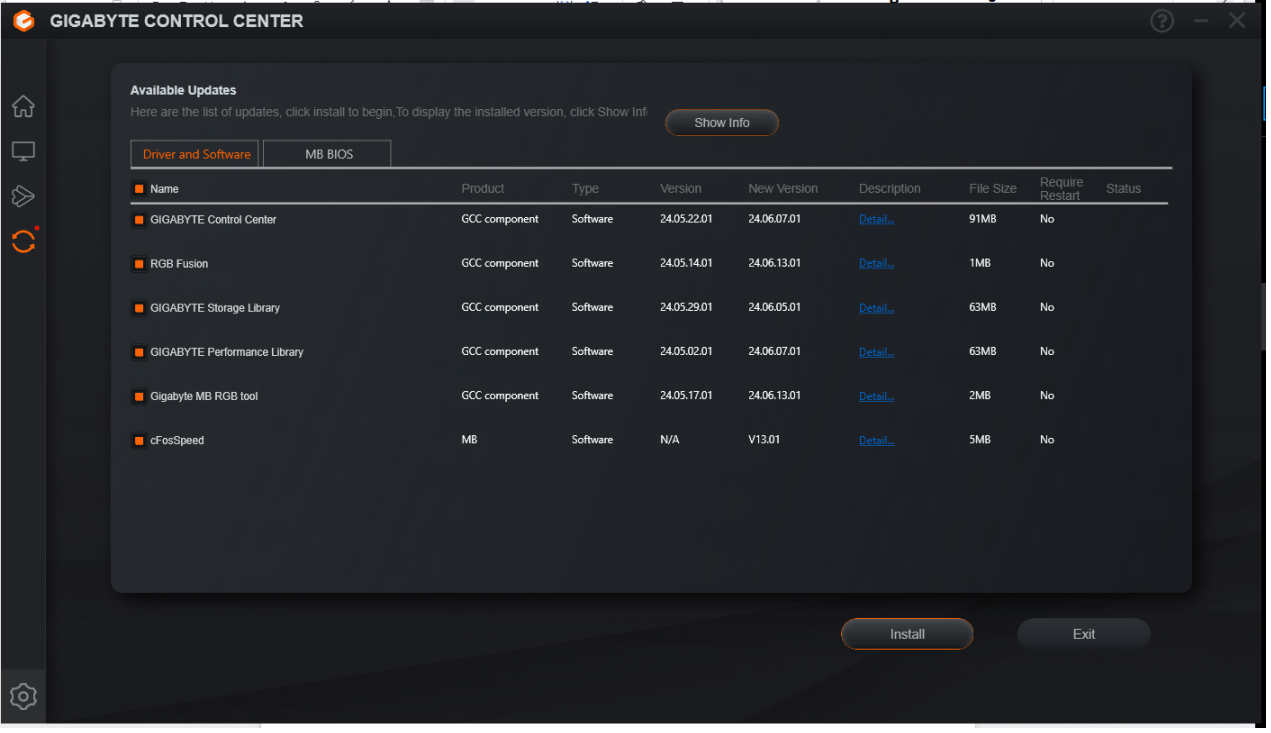
Task: Uncheck the Gigabyte MB RGB tool checkbox
Action: 139,396
